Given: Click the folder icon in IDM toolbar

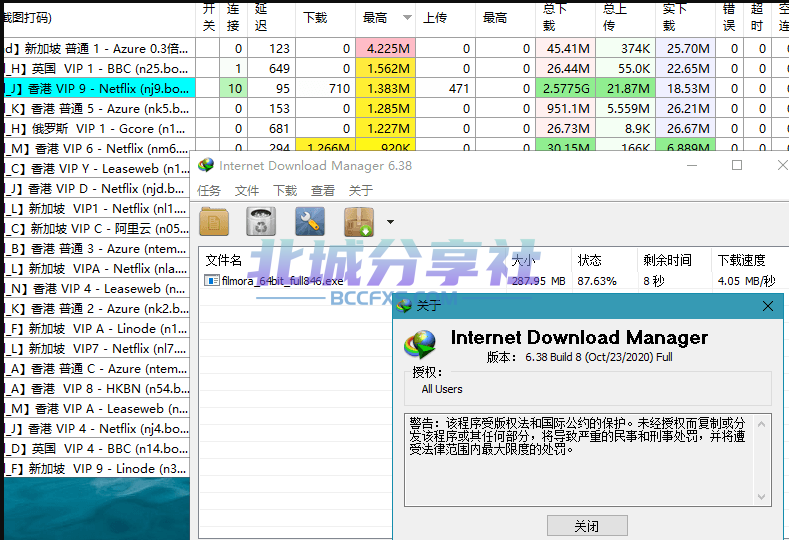Looking at the screenshot, I should pyautogui.click(x=214, y=221).
